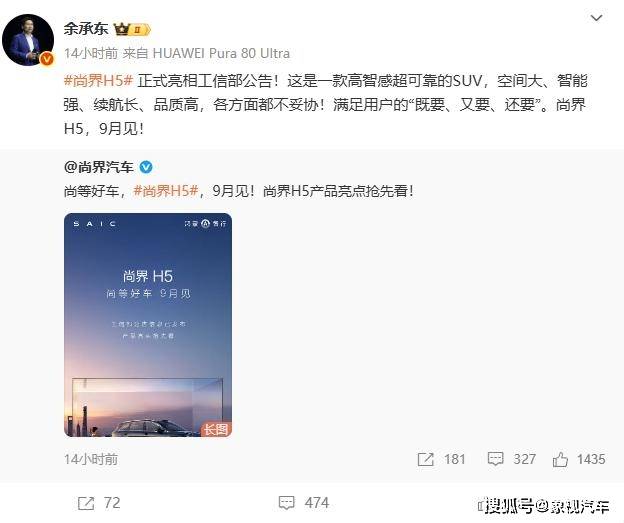
Task: Click the orange V verification badge on avatar
Action: pos(47,59)
